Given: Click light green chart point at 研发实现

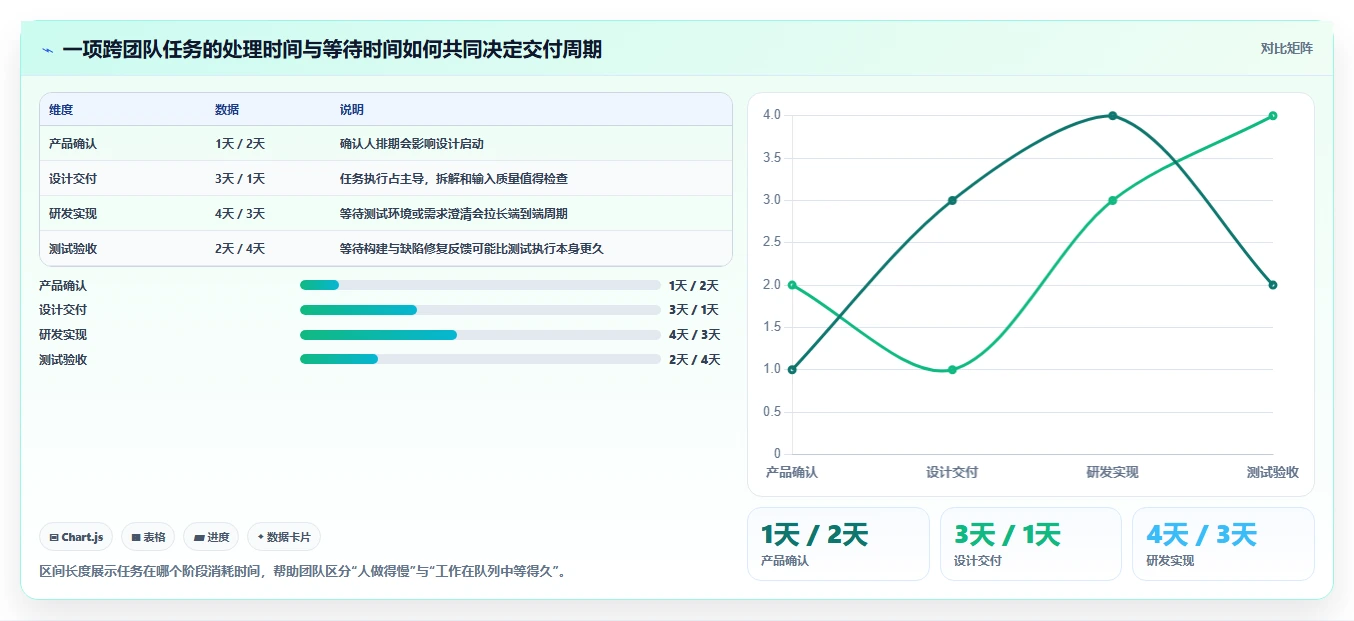Looking at the screenshot, I should 1112,200.
